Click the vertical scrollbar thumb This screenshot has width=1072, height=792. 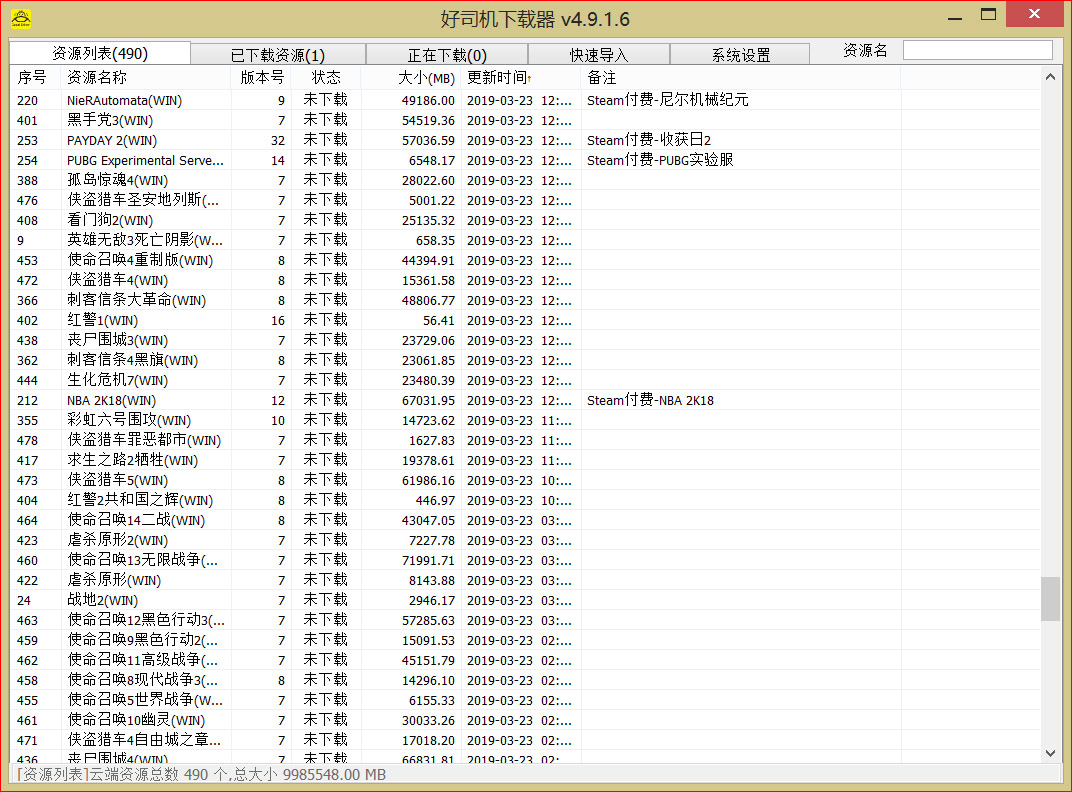point(1050,598)
